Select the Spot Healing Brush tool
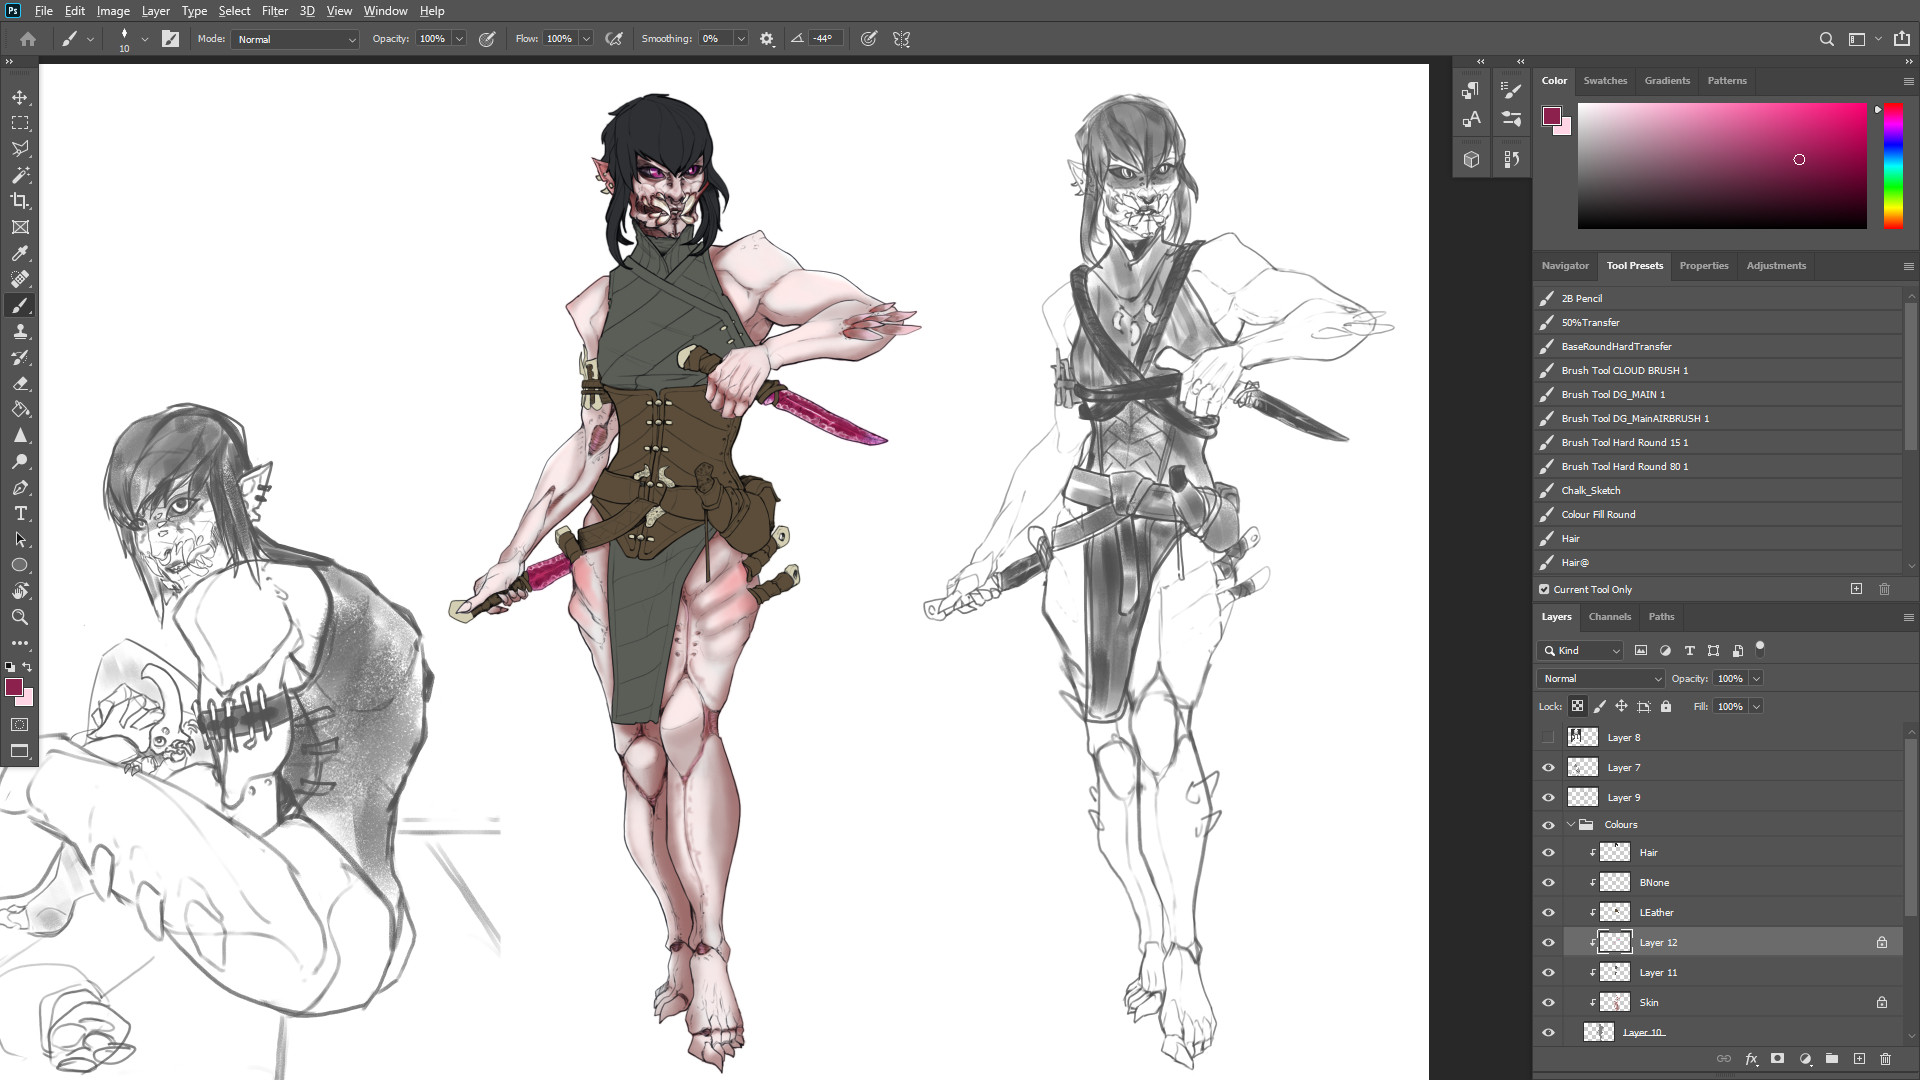The width and height of the screenshot is (1920, 1080). point(20,279)
